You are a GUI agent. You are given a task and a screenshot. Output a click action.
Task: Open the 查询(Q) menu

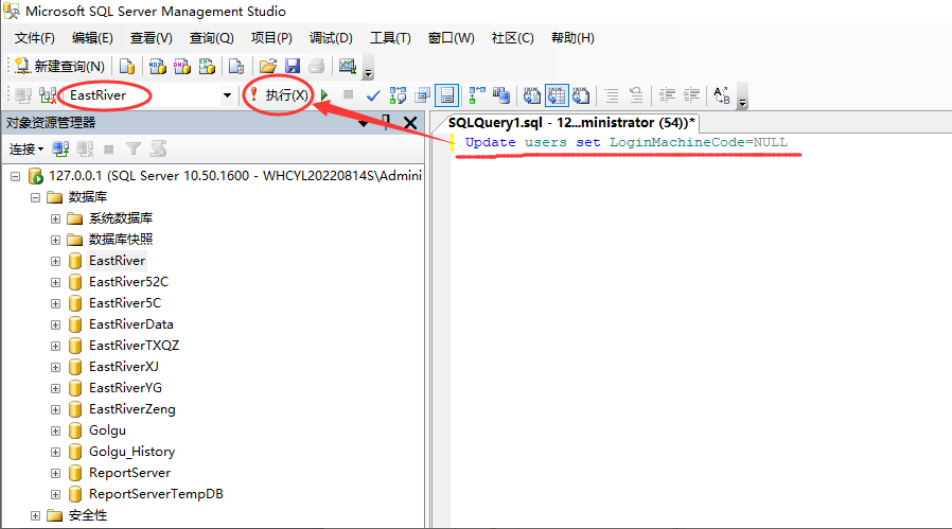(x=211, y=38)
